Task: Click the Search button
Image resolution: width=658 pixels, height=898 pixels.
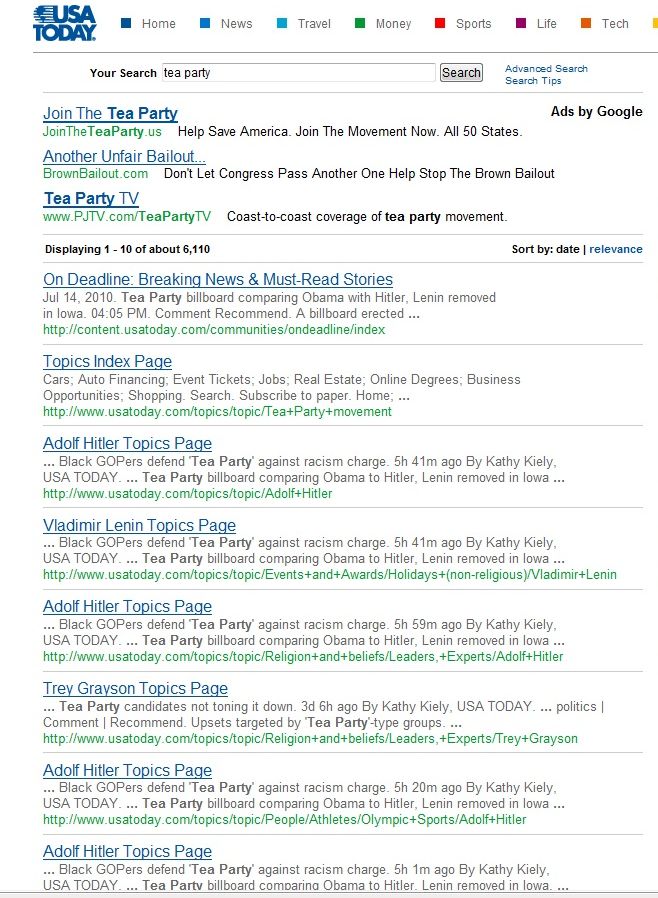Action: (461, 73)
